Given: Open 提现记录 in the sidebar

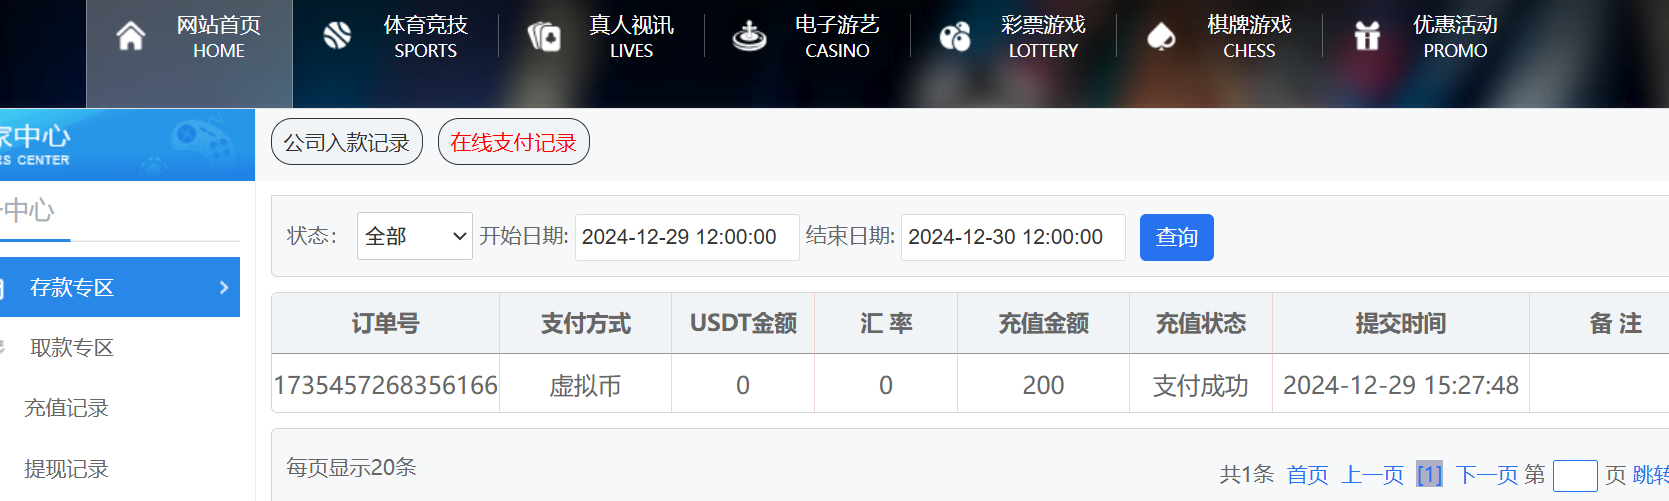Looking at the screenshot, I should point(66,469).
